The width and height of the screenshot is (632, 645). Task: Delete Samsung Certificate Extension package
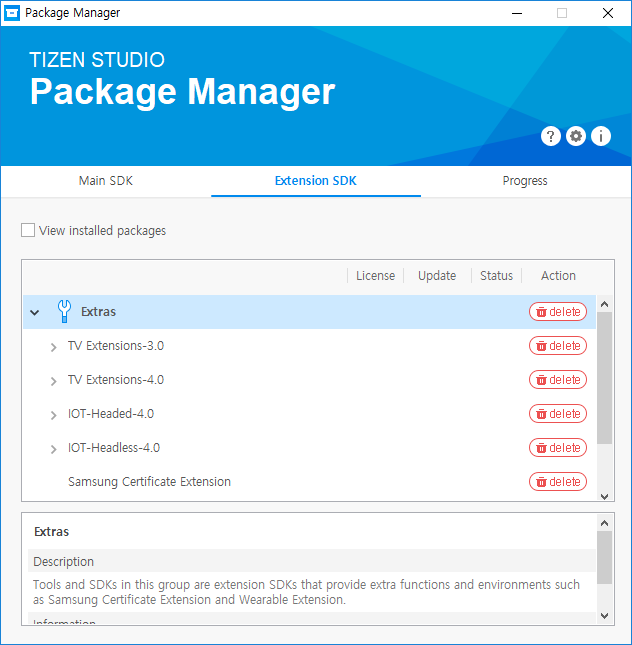click(x=558, y=482)
